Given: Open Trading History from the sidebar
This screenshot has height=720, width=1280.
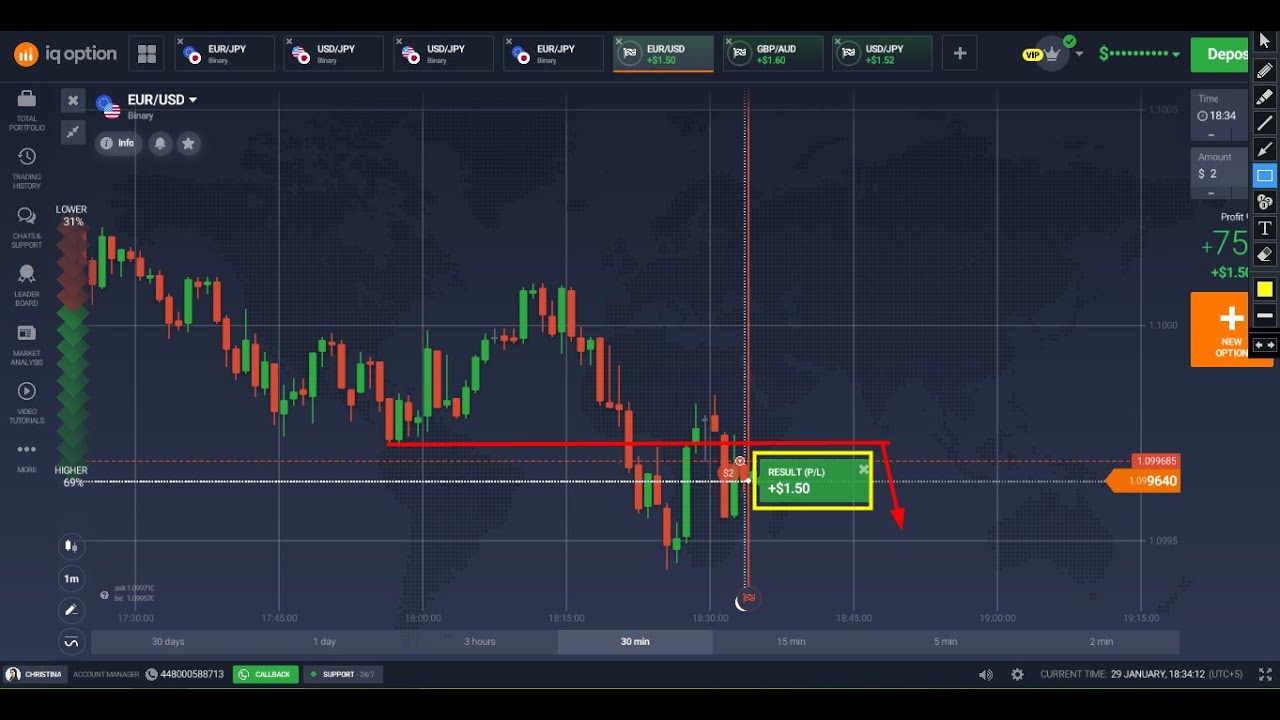Looking at the screenshot, I should (x=27, y=168).
